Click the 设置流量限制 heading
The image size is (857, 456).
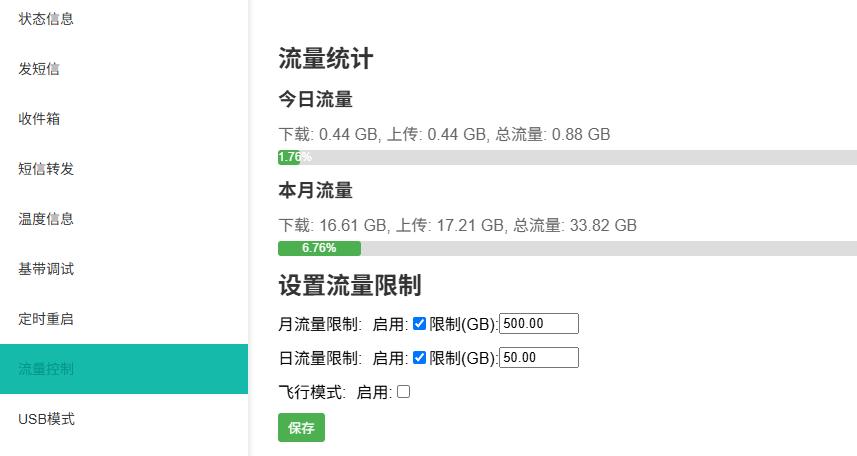click(350, 285)
